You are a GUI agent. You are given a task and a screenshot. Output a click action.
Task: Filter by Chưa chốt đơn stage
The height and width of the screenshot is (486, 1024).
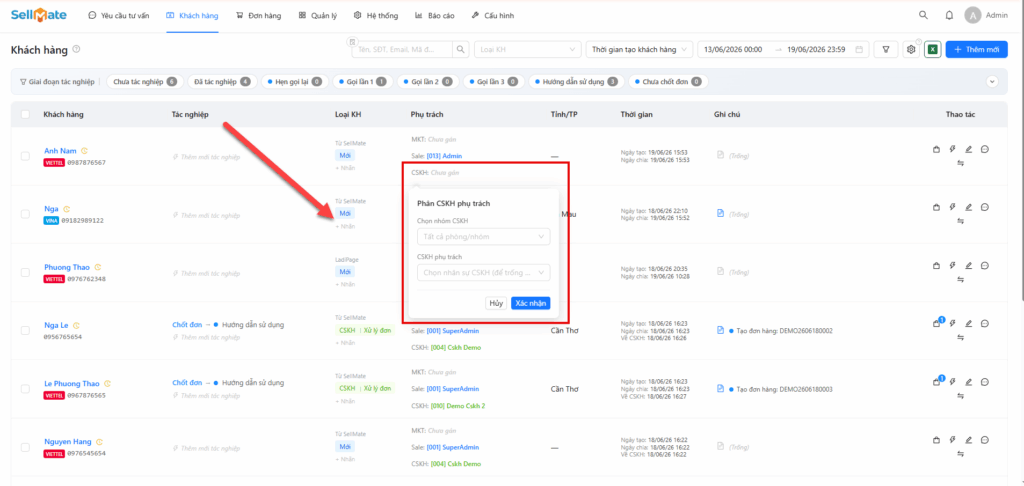[x=667, y=82]
